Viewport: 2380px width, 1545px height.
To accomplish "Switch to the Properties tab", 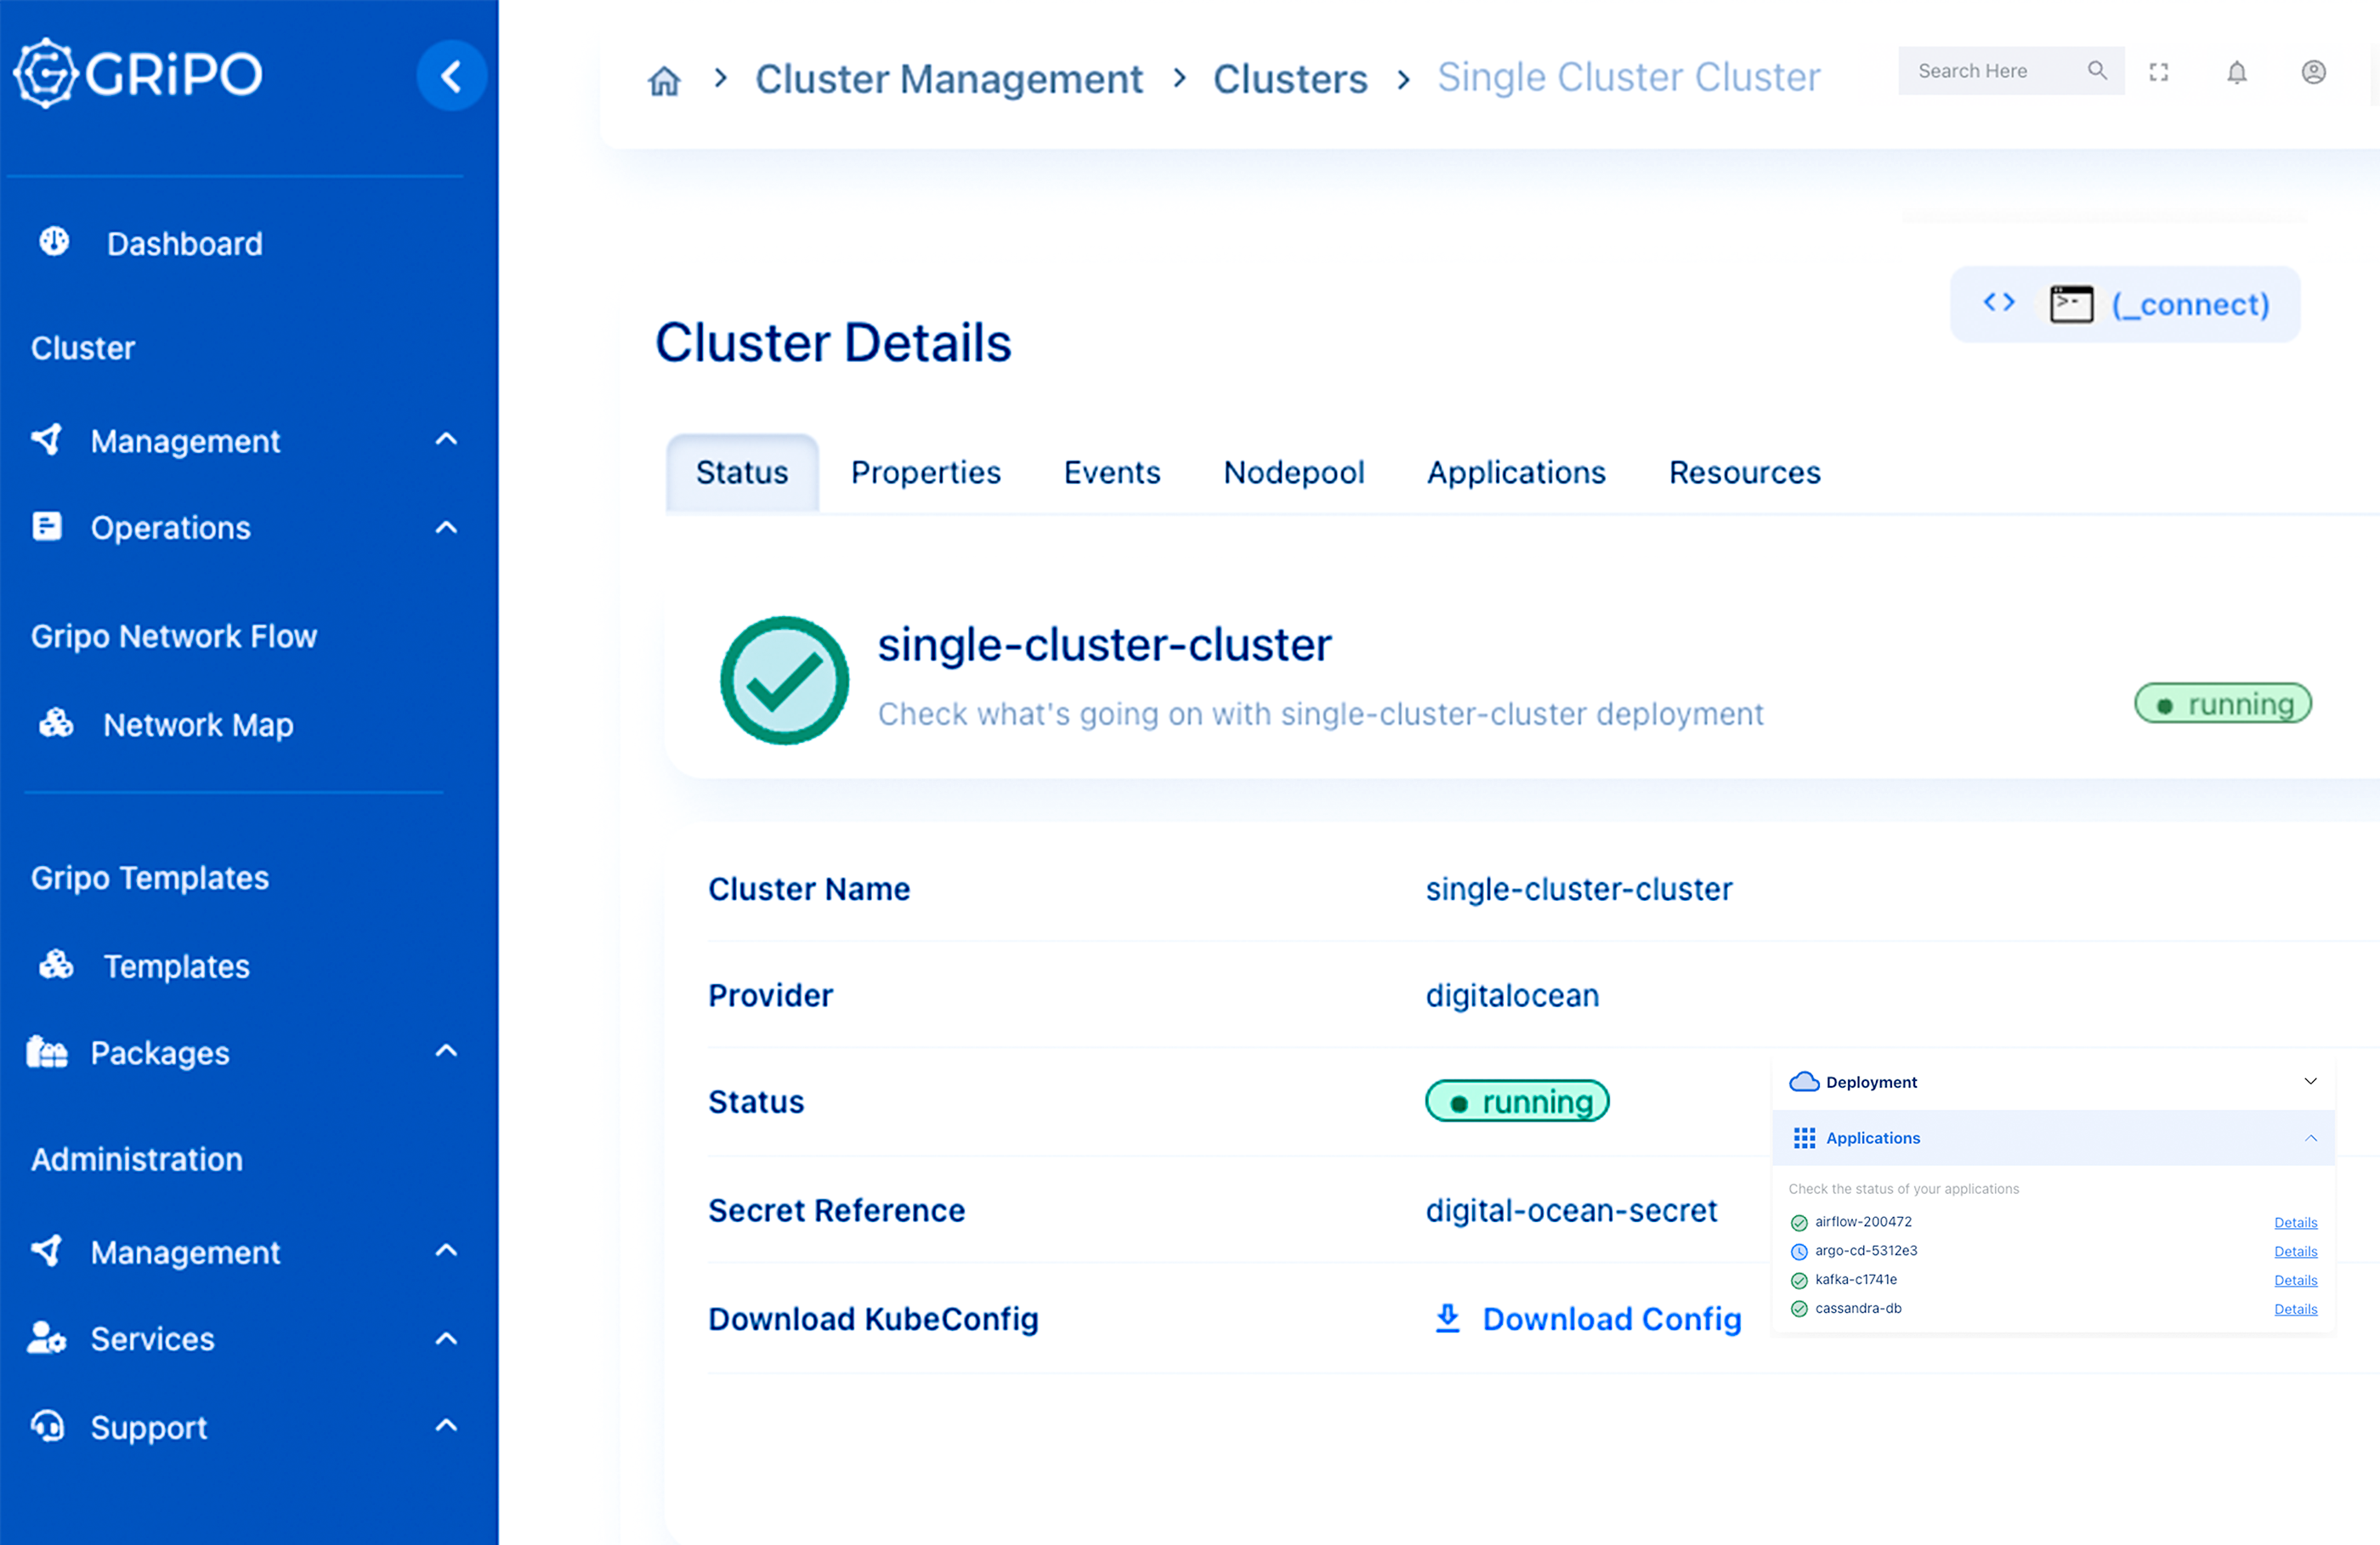I will click(925, 472).
